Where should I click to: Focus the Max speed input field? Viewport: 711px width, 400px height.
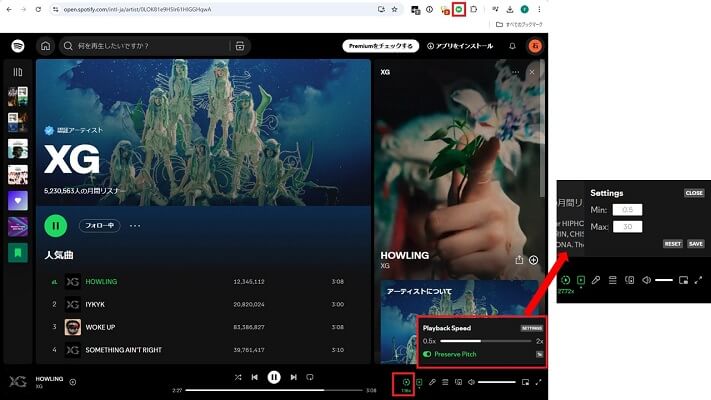(x=628, y=226)
